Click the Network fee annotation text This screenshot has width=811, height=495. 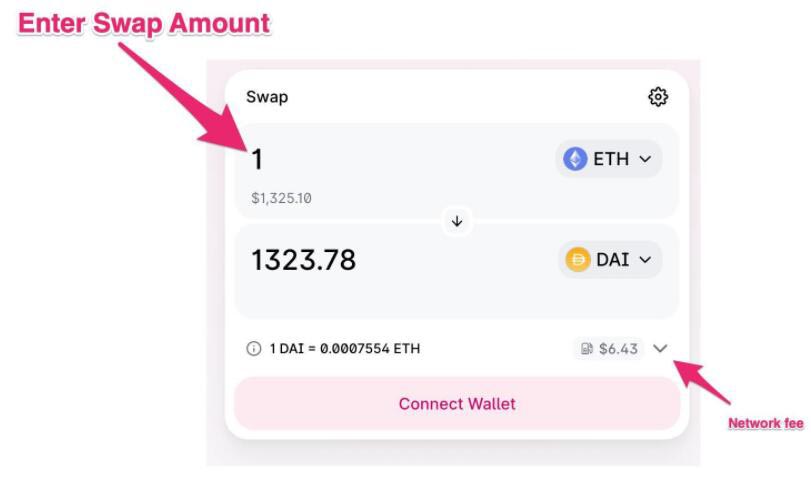(x=765, y=423)
